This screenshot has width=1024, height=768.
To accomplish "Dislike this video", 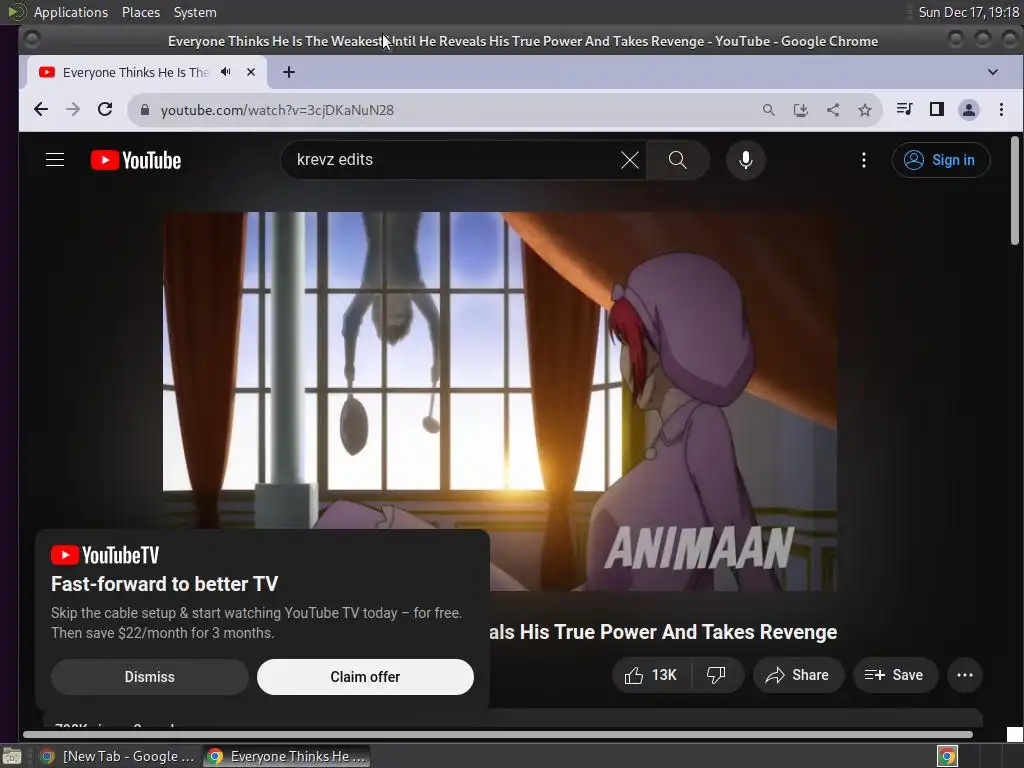I will (x=716, y=675).
